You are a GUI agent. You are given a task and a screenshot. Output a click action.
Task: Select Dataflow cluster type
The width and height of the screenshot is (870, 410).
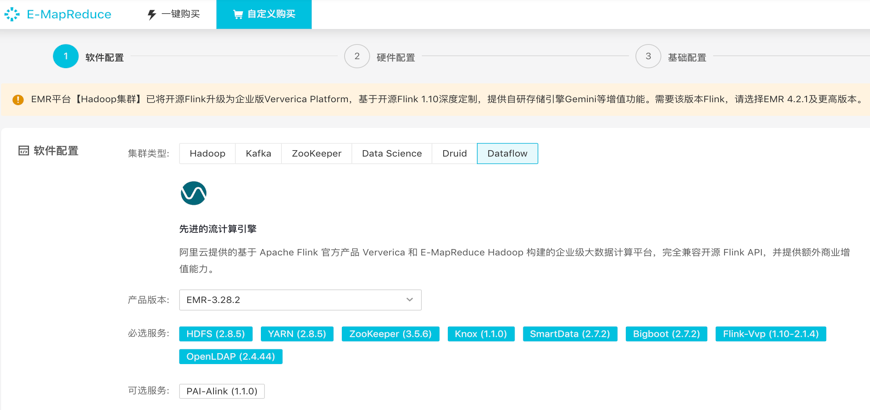pos(507,154)
